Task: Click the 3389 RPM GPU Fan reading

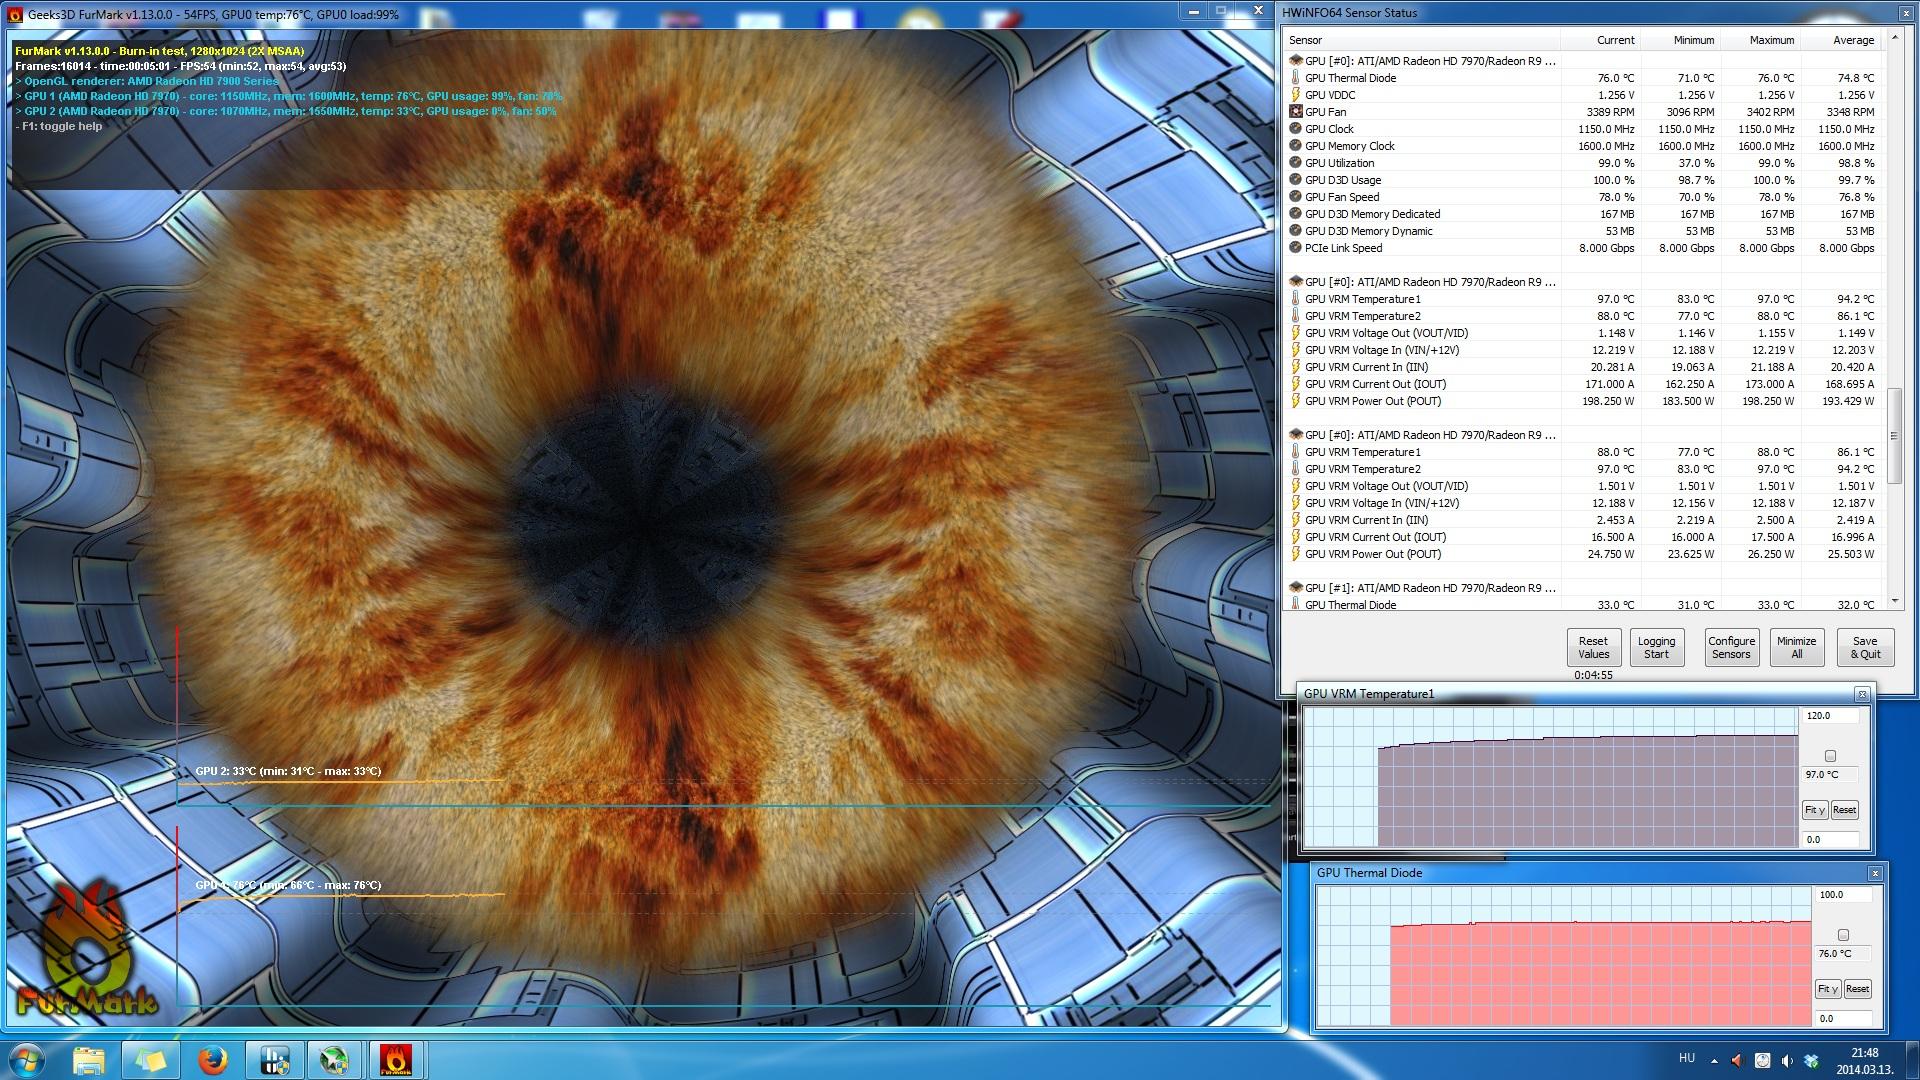Action: (1610, 112)
